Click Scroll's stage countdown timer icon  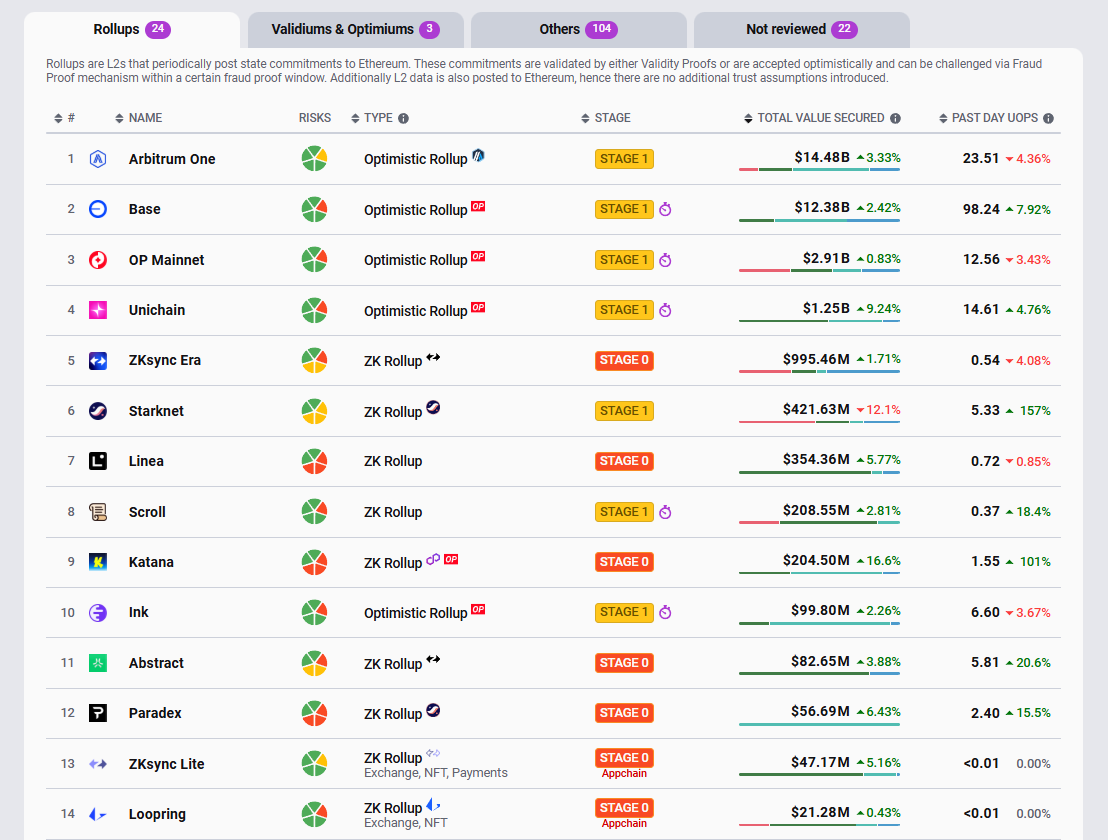pyautogui.click(x=665, y=512)
